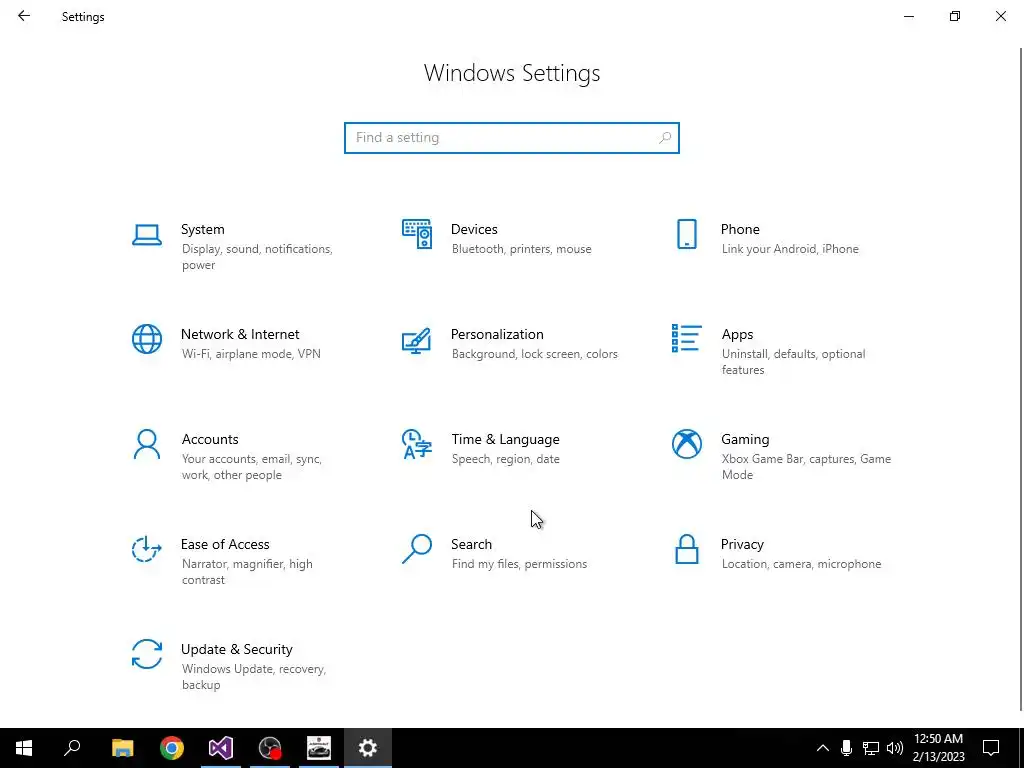Open the Windows Start menu
Image resolution: width=1024 pixels, height=768 pixels.
[x=24, y=748]
